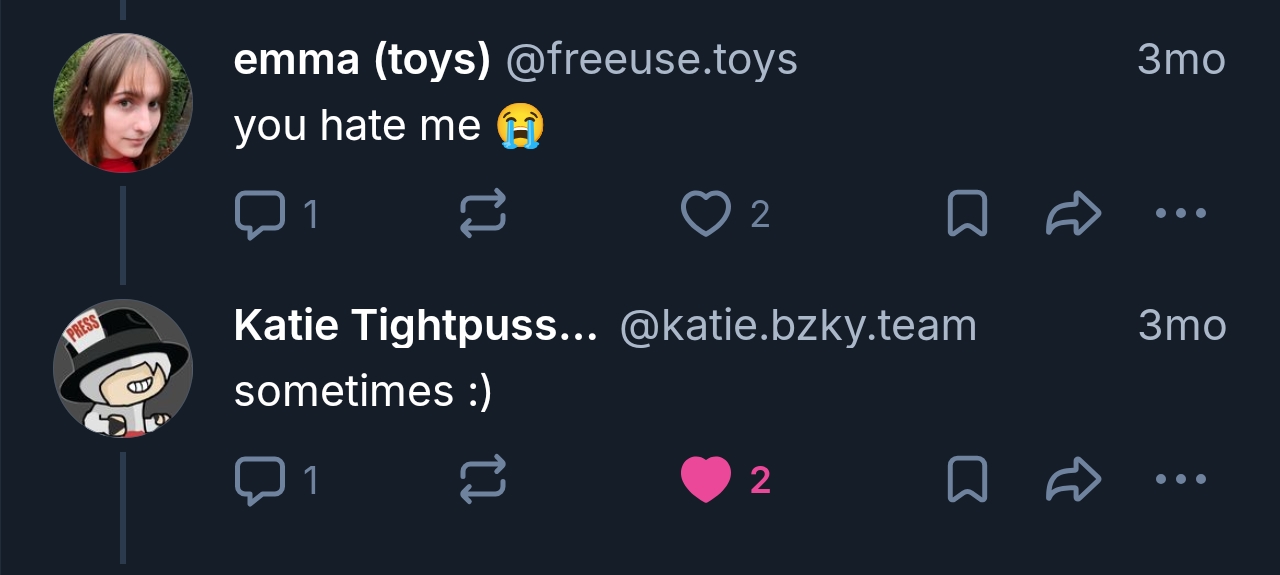Click the @freeuse.toys handle
The image size is (1280, 575).
point(652,61)
